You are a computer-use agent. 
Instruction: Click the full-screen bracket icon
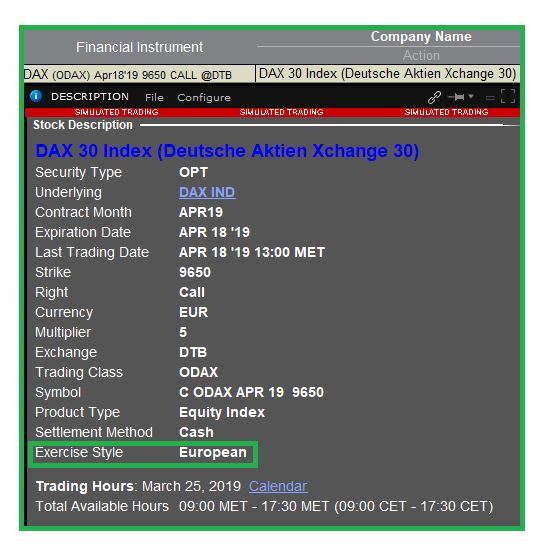coord(508,96)
